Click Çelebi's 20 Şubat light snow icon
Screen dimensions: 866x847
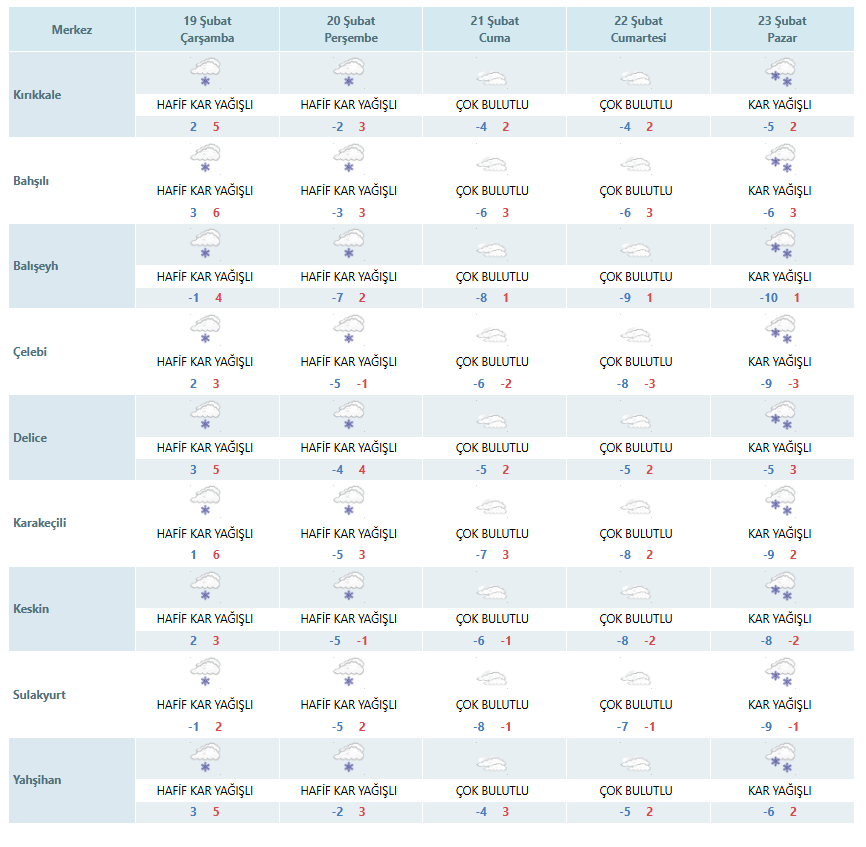pyautogui.click(x=349, y=332)
